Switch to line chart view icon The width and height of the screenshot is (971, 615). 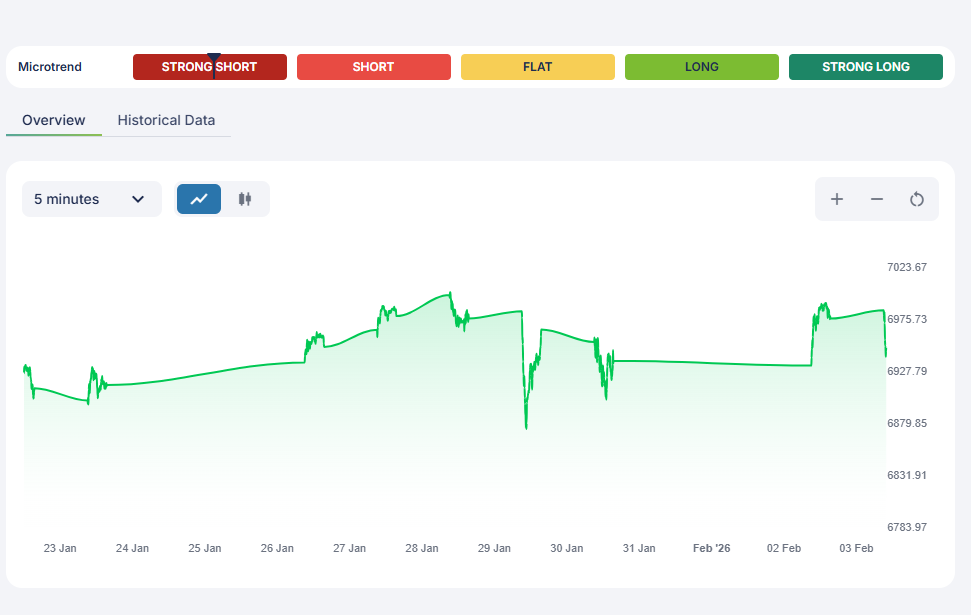199,199
